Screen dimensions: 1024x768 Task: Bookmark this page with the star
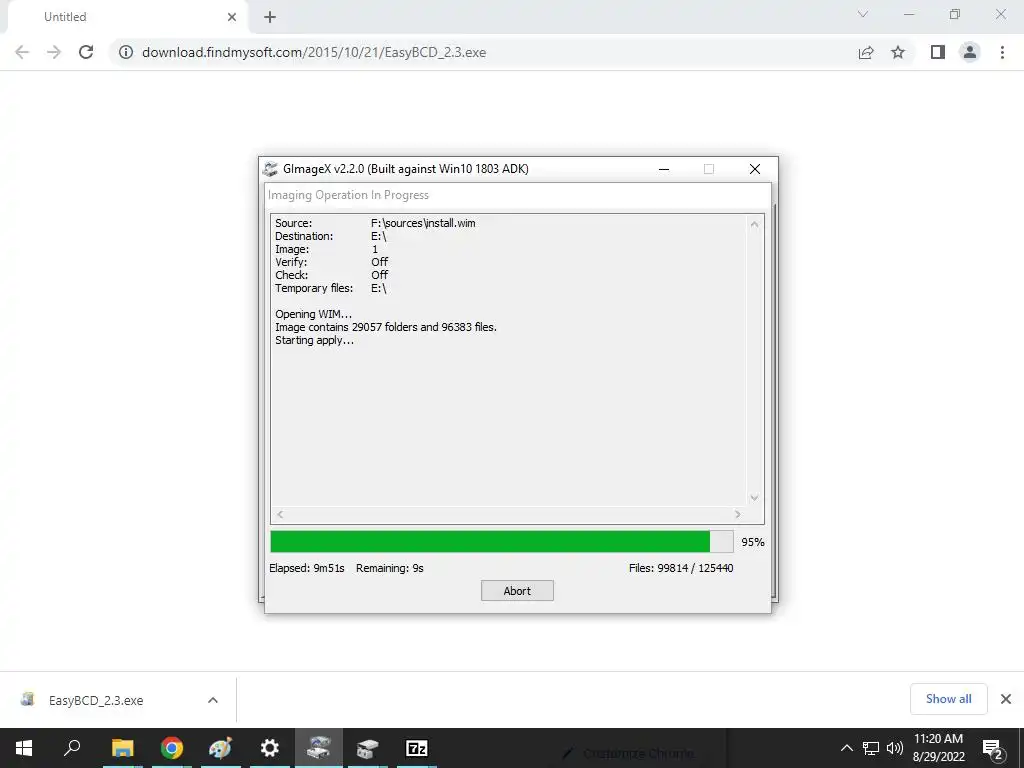tap(898, 52)
